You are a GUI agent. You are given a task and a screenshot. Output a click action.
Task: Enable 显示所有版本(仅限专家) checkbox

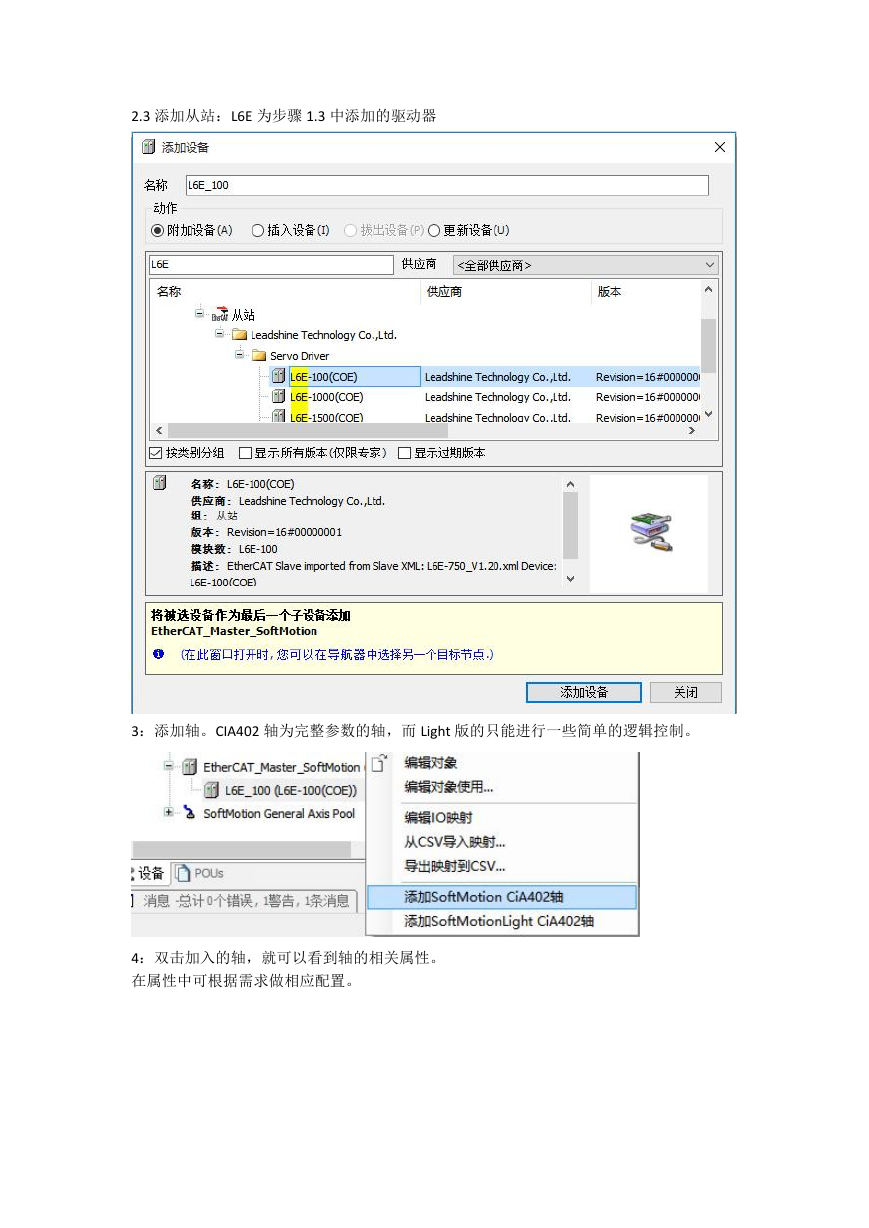click(245, 453)
